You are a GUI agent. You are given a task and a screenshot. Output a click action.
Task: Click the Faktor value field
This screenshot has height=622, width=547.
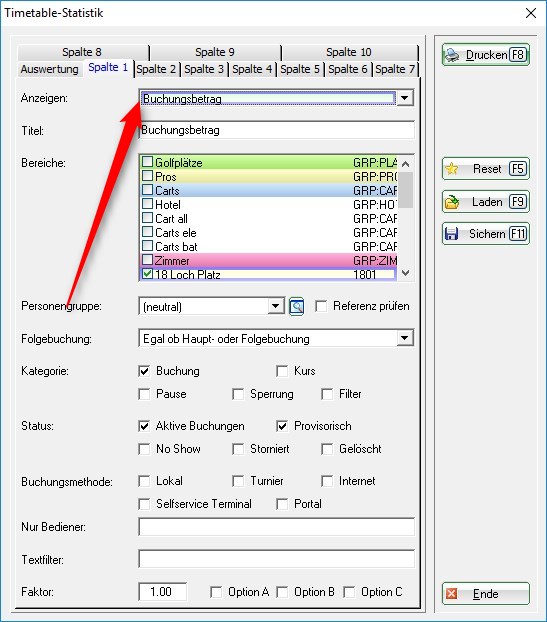point(163,592)
